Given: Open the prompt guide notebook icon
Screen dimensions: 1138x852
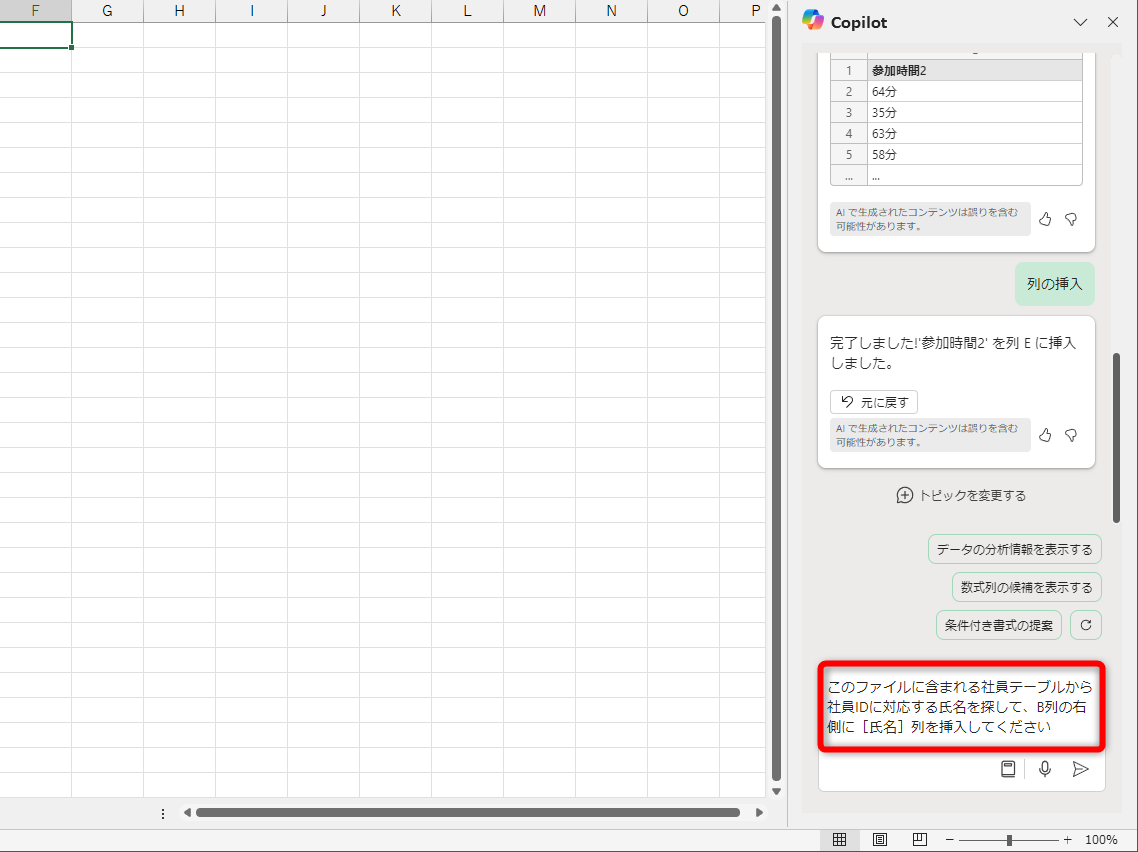Looking at the screenshot, I should tap(1008, 769).
